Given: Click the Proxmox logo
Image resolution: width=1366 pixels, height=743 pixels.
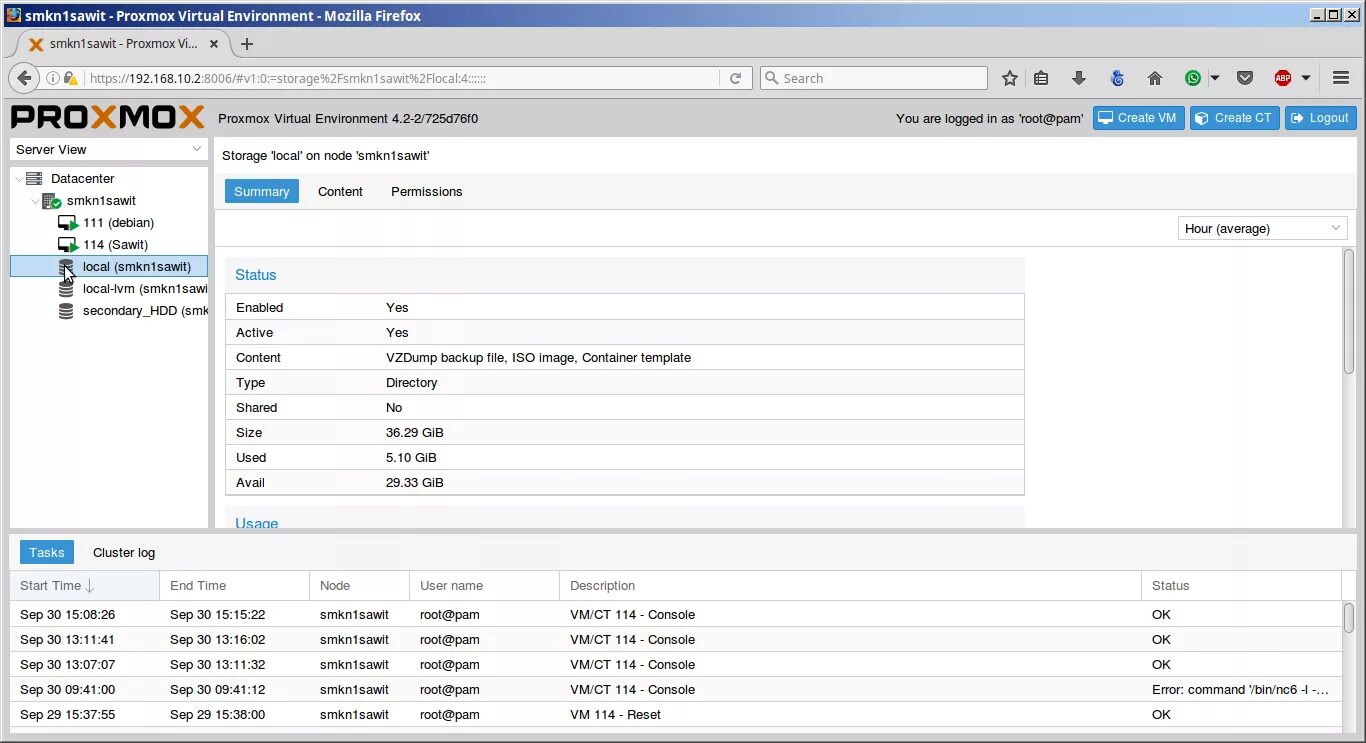Looking at the screenshot, I should click(108, 118).
